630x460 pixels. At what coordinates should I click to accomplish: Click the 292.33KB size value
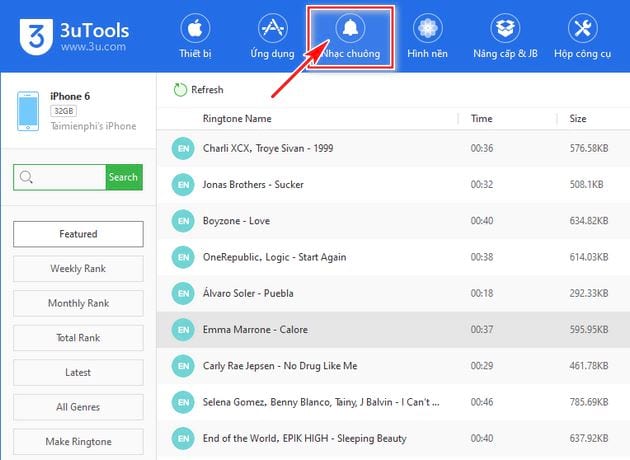point(589,293)
